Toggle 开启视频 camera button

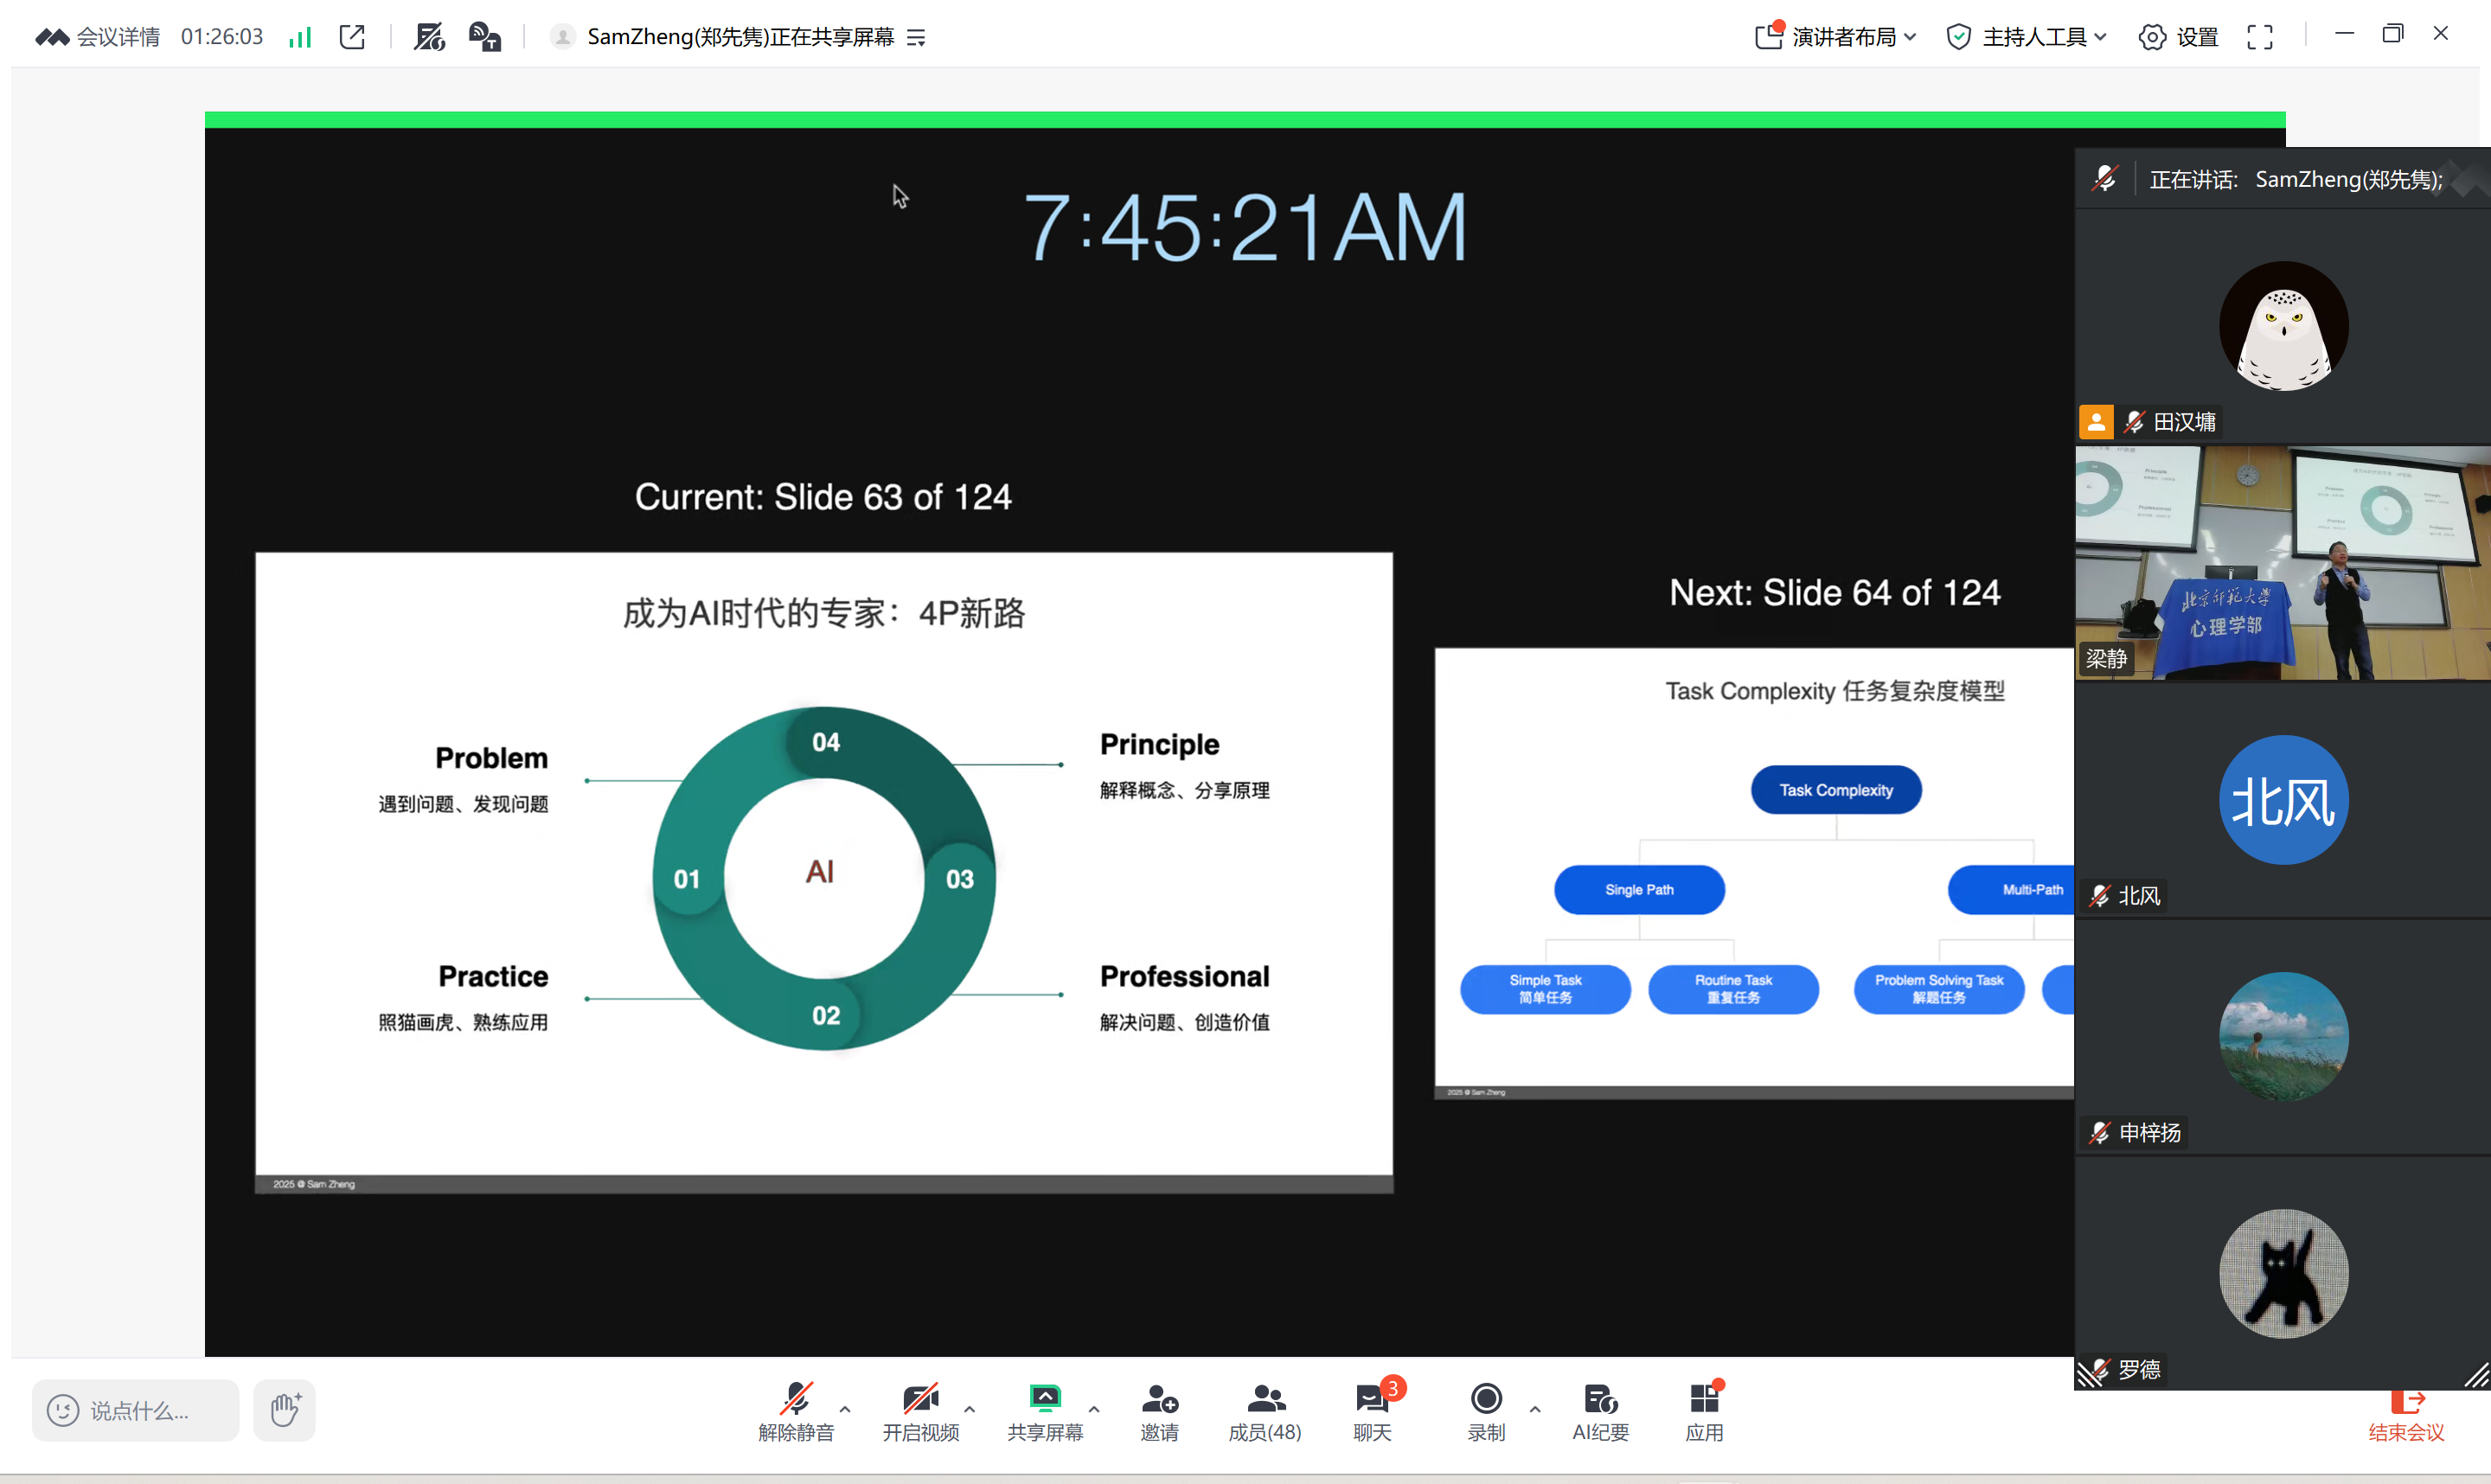pyautogui.click(x=920, y=1410)
